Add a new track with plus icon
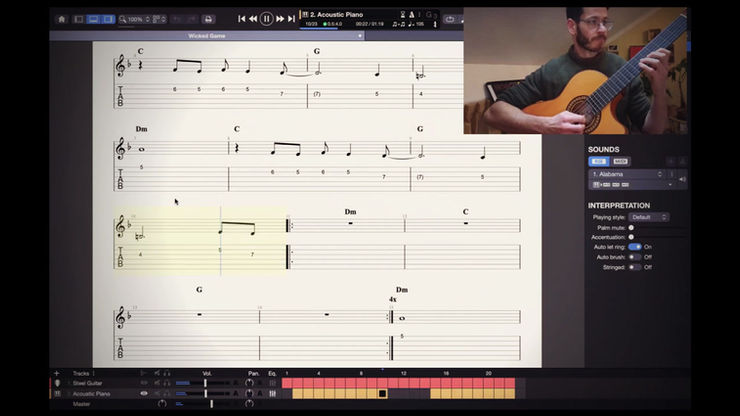The height and width of the screenshot is (416, 740). tap(57, 373)
